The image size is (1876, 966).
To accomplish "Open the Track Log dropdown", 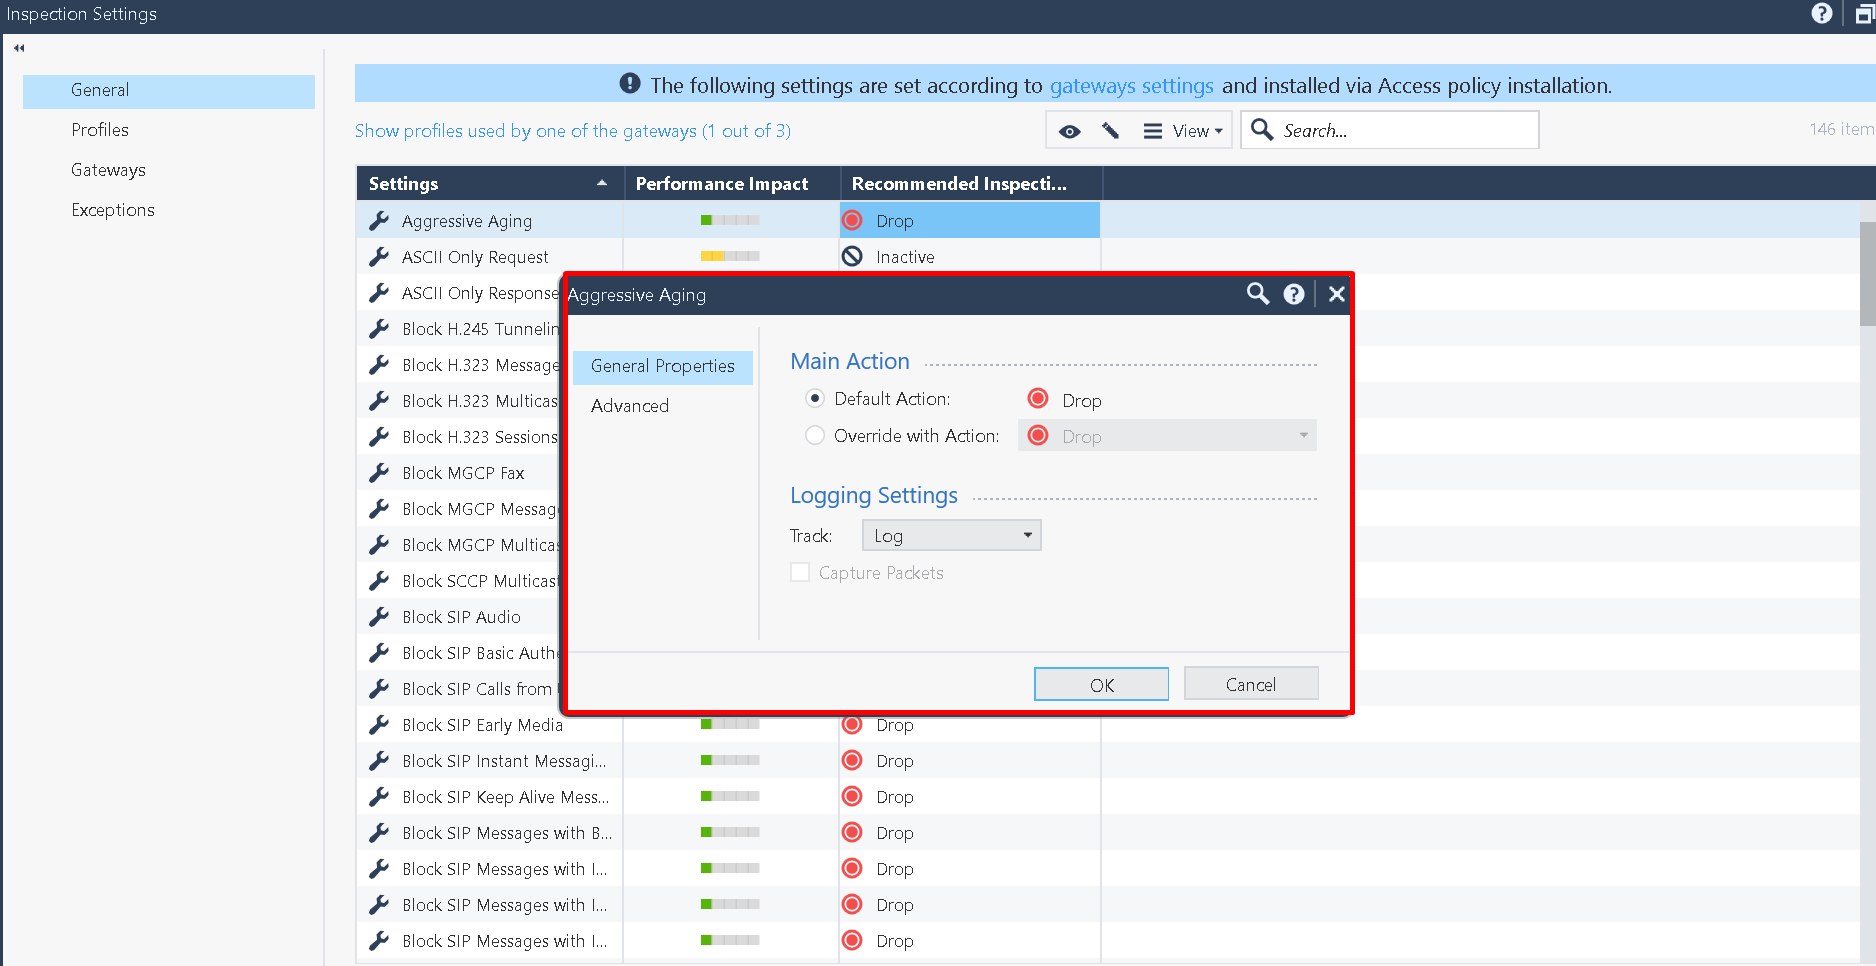I will (951, 536).
